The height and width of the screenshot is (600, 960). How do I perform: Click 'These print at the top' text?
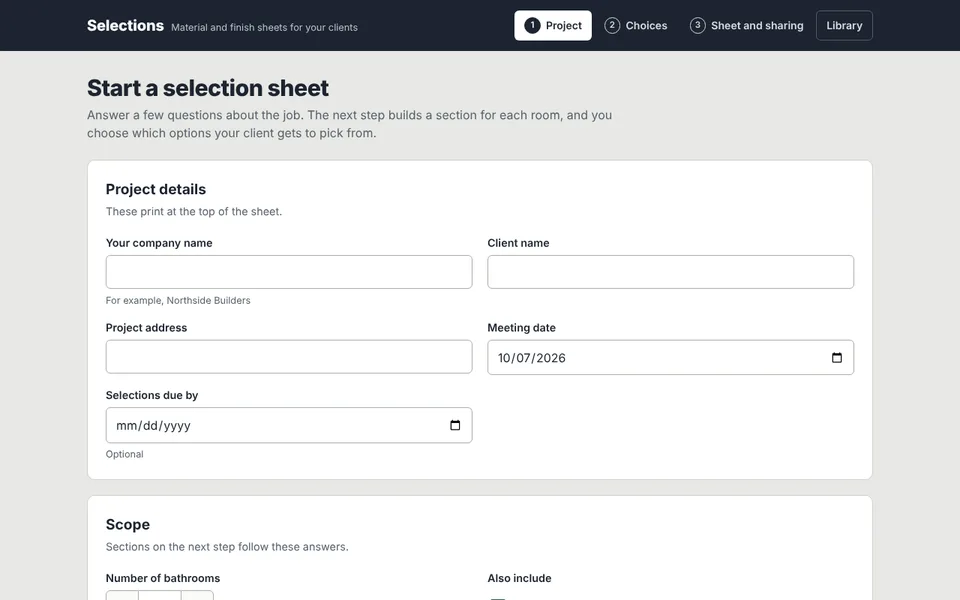point(193,212)
